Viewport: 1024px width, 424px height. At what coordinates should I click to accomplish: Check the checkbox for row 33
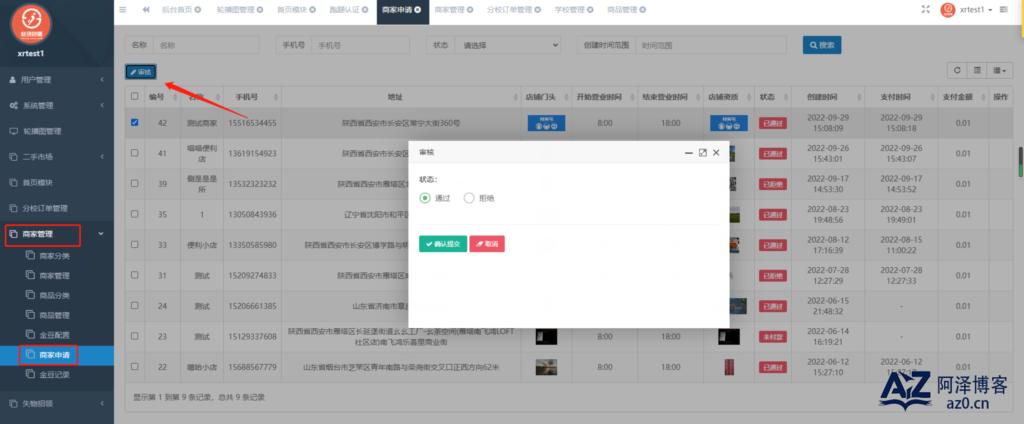(135, 244)
